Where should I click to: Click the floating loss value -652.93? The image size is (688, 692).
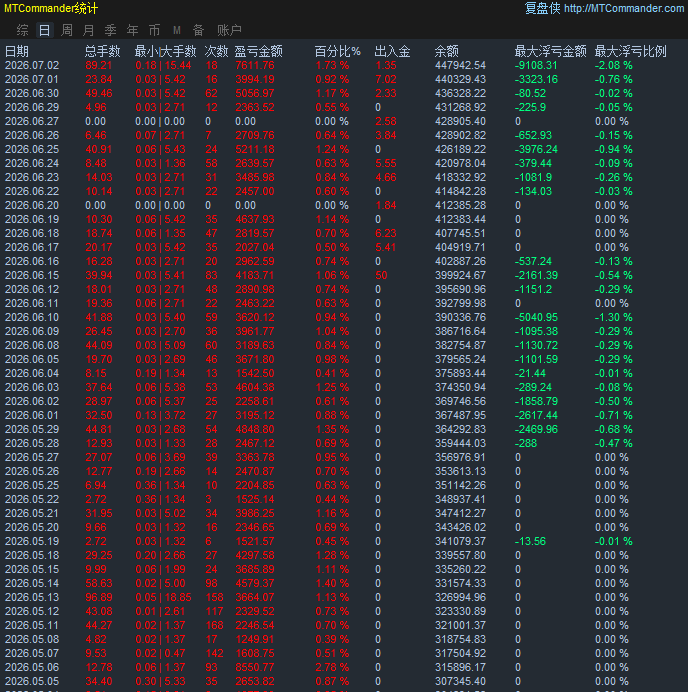coord(534,135)
